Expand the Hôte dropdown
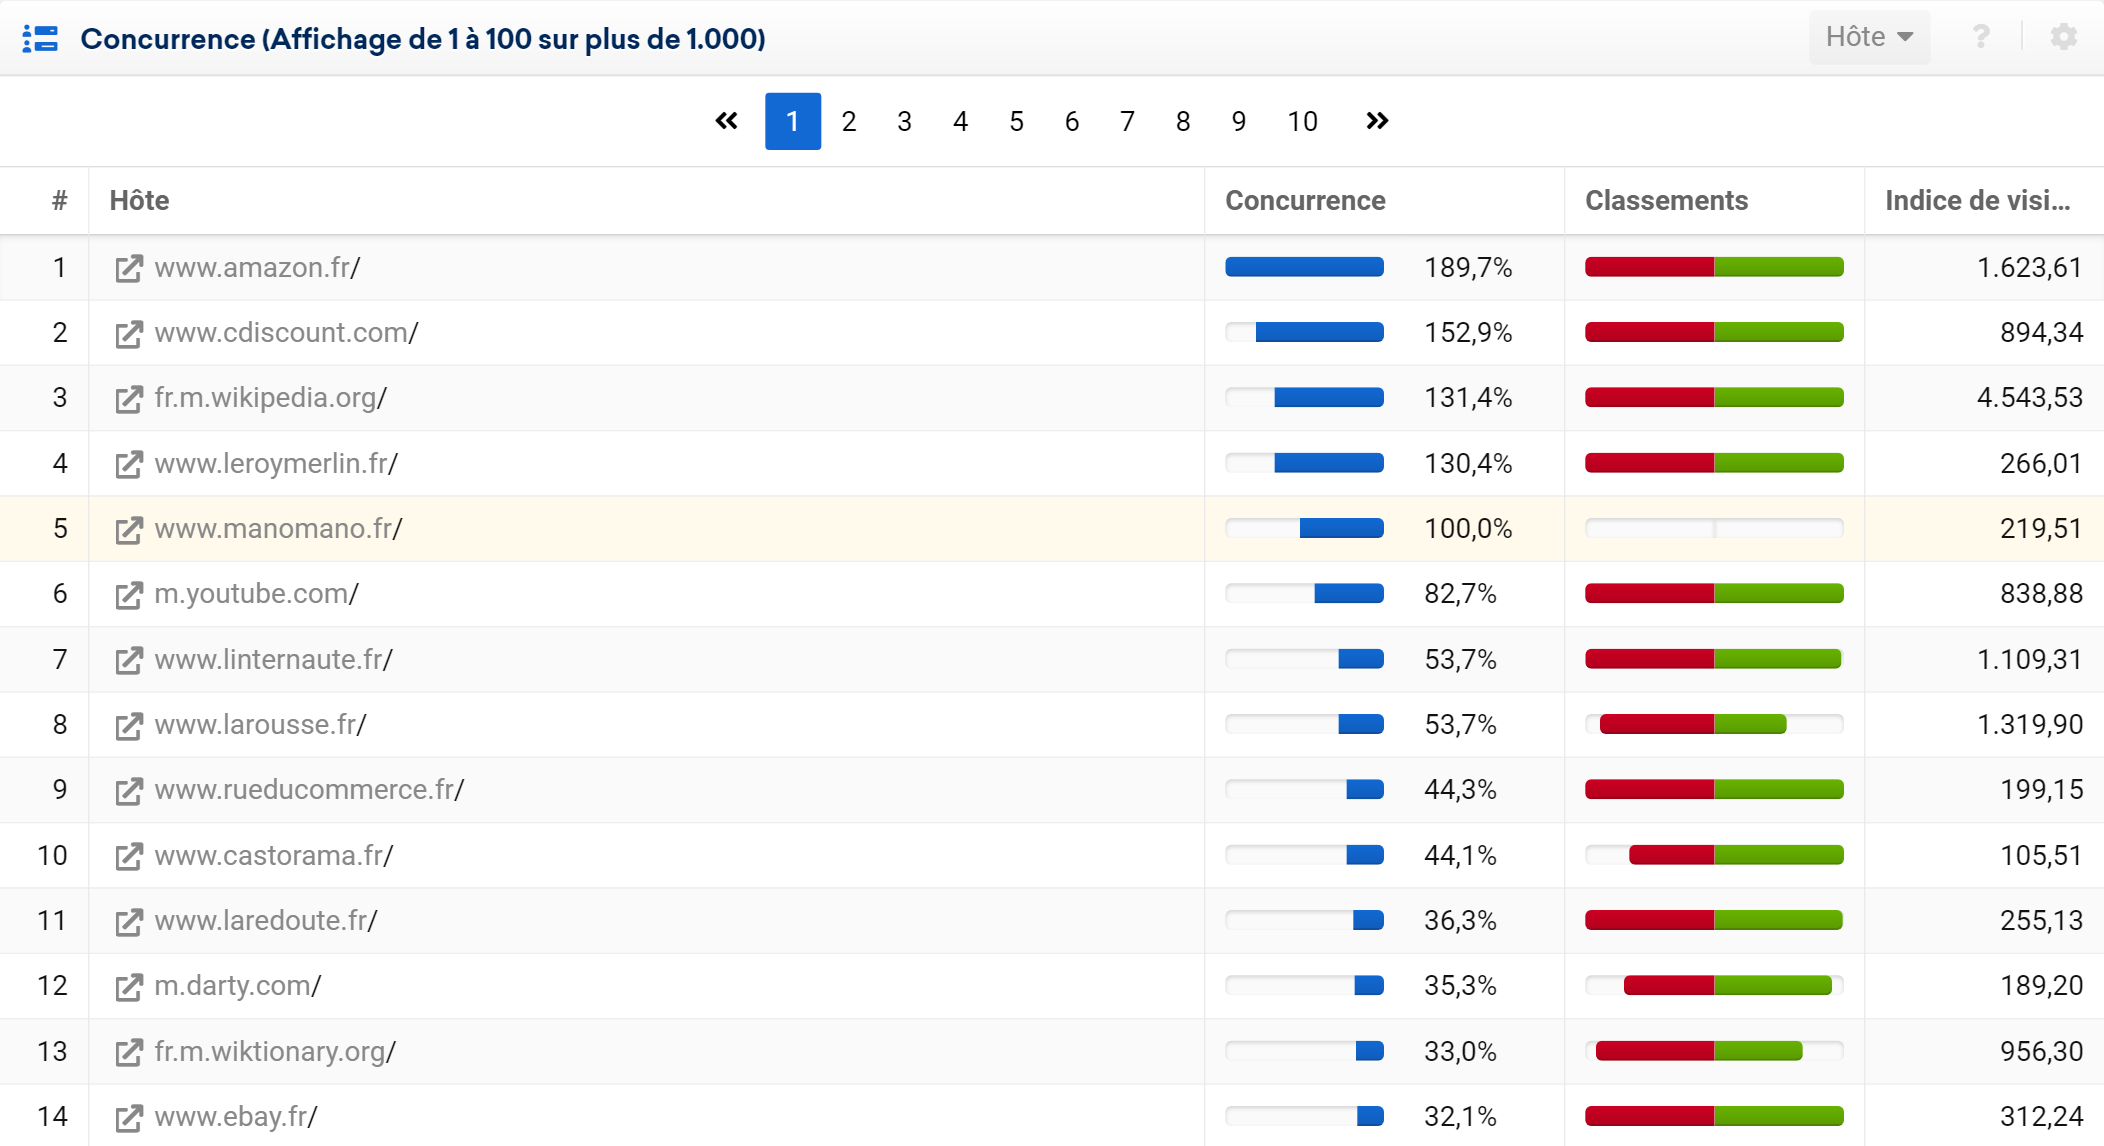2104x1146 pixels. (1869, 37)
